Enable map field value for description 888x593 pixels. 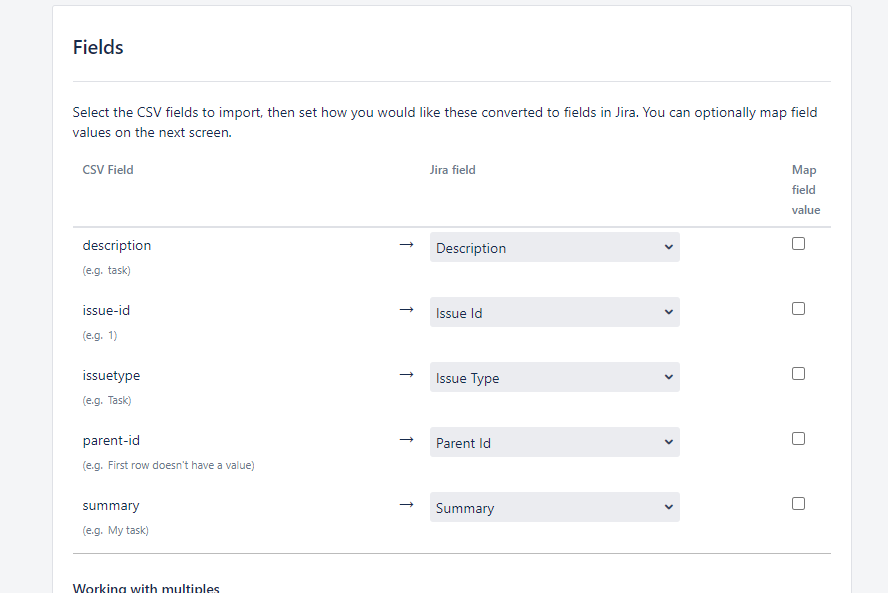798,244
